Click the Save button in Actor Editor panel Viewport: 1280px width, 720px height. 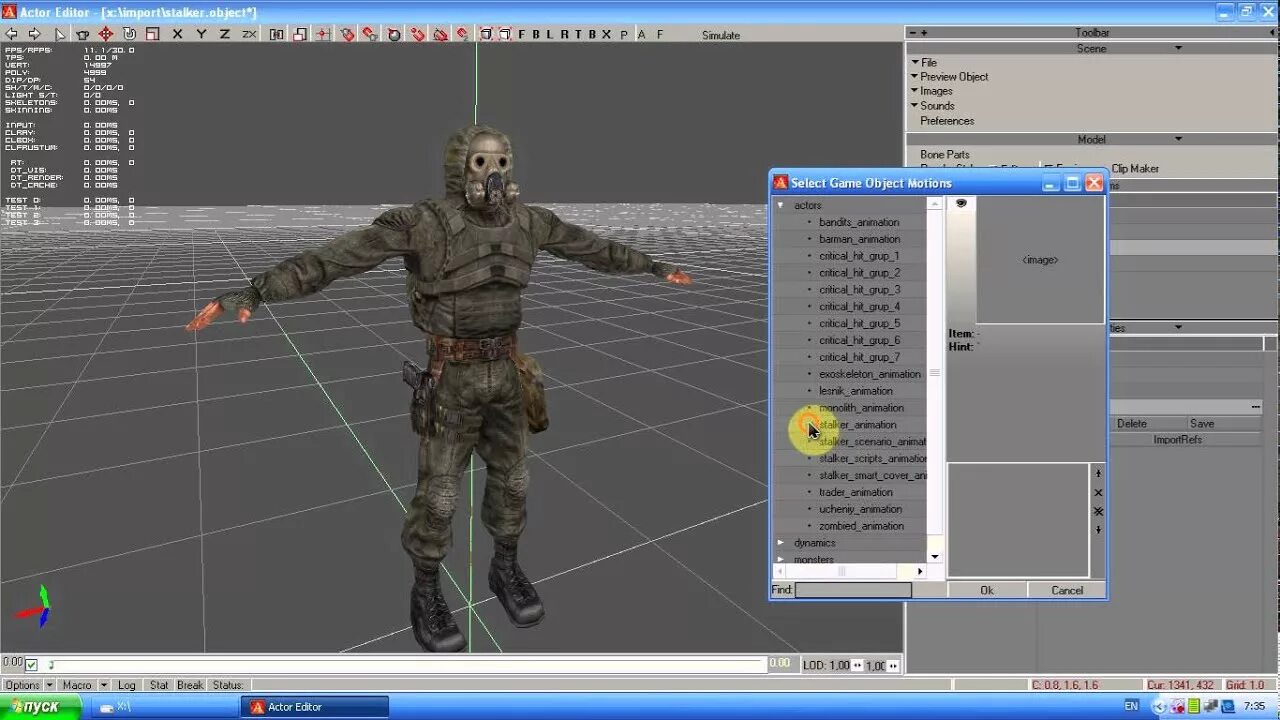1202,423
